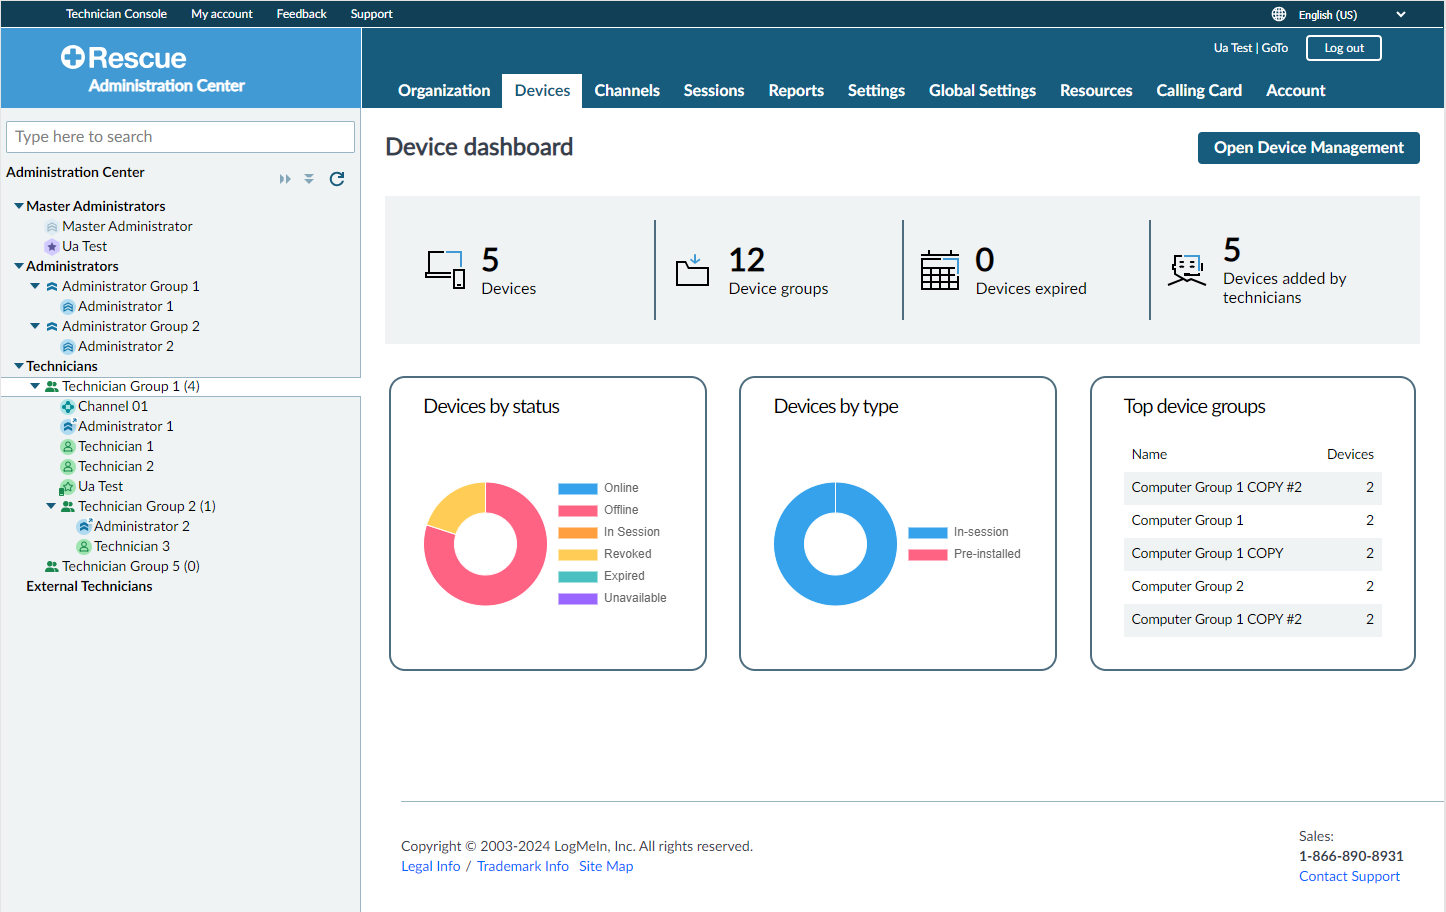Click the expand-all double-arrow icon in the tree toolbar
This screenshot has width=1446, height=912.
(x=285, y=178)
